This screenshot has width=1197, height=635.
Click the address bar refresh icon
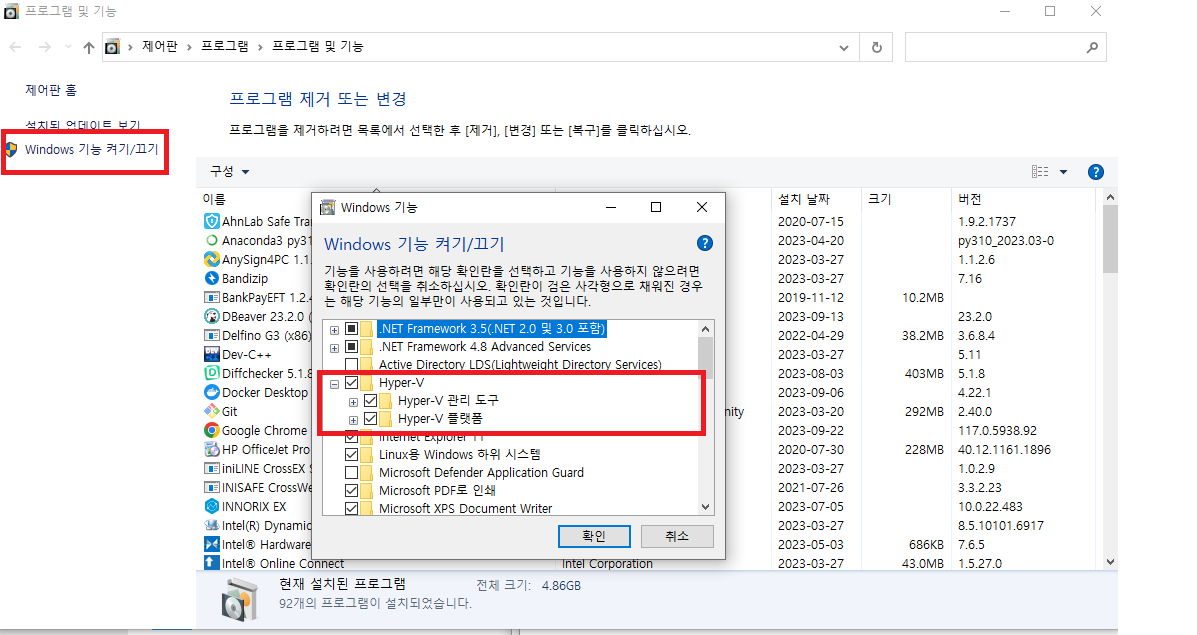876,47
